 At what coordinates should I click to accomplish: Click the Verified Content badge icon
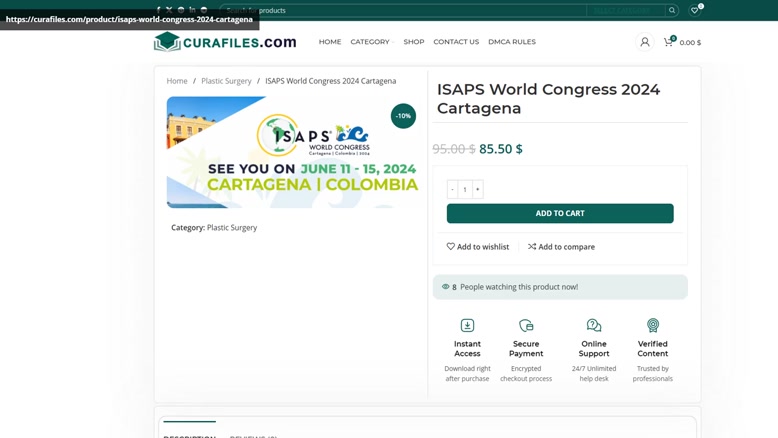653,325
